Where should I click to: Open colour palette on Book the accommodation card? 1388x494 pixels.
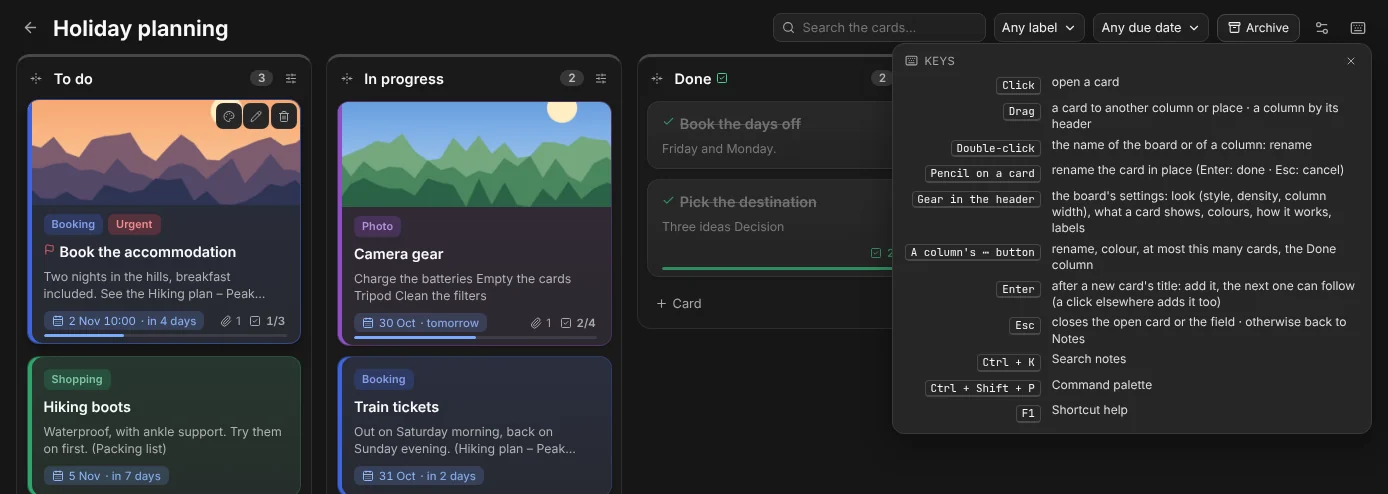(x=228, y=117)
